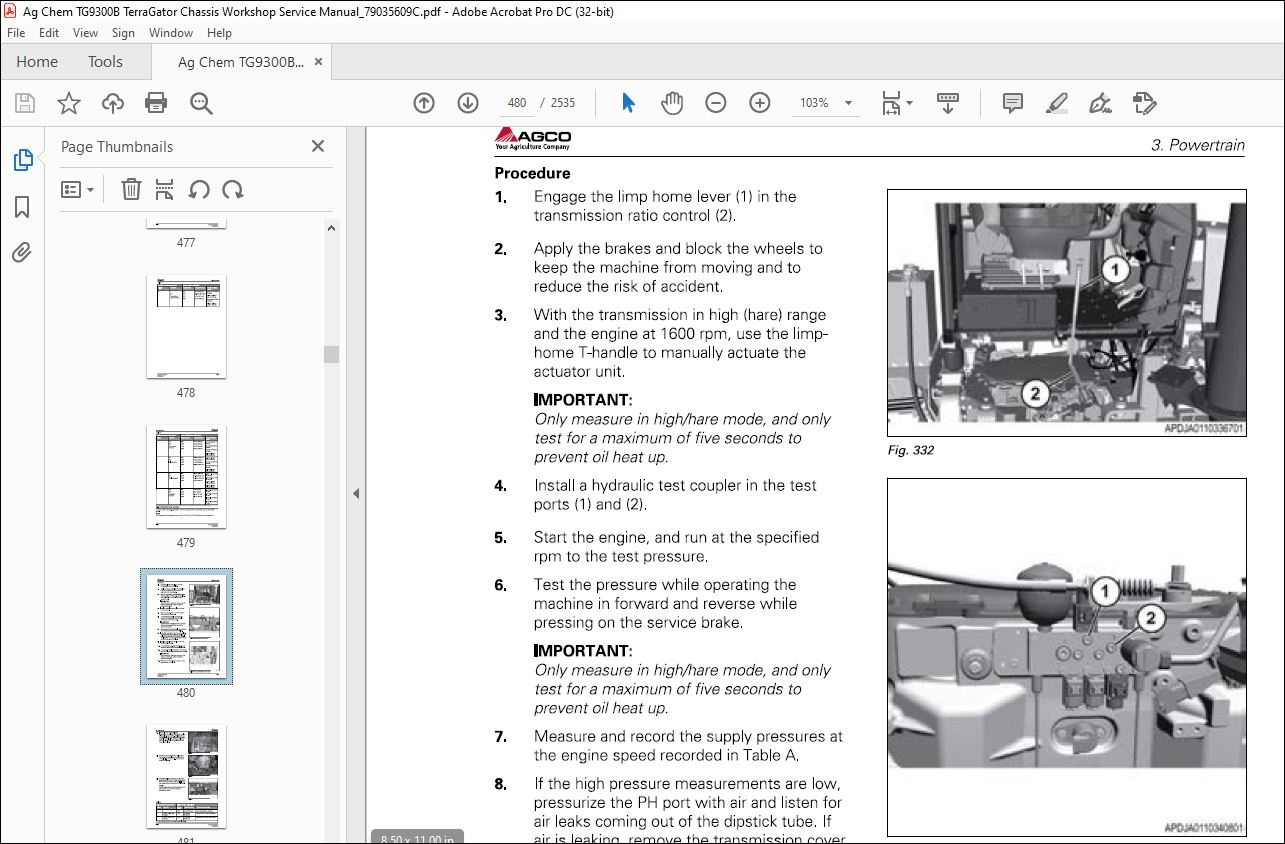Open the Bookmarks side panel
The height and width of the screenshot is (844, 1285).
click(22, 207)
